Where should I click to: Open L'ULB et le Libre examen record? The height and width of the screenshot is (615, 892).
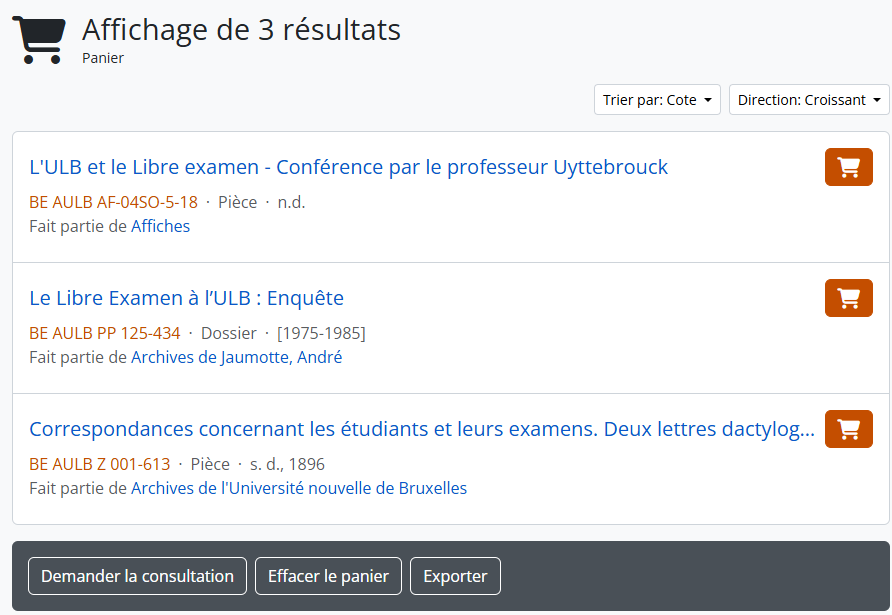tap(348, 167)
